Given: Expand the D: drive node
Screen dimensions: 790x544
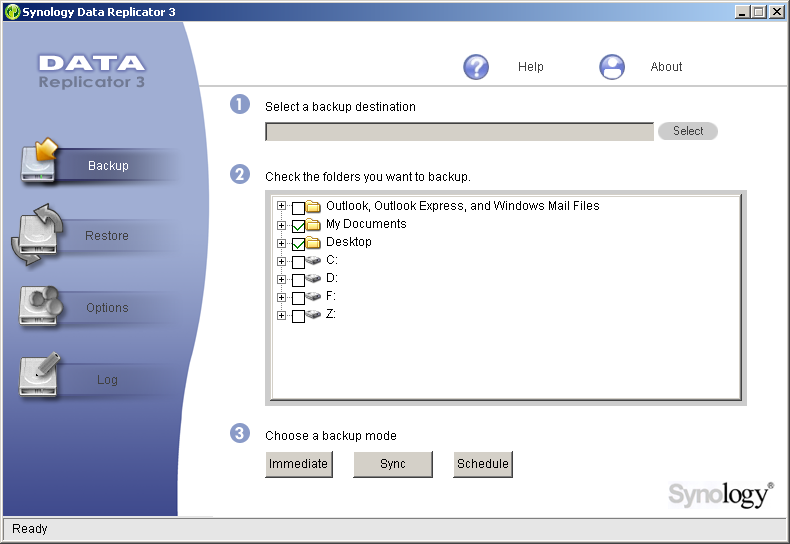Looking at the screenshot, I should 281,279.
